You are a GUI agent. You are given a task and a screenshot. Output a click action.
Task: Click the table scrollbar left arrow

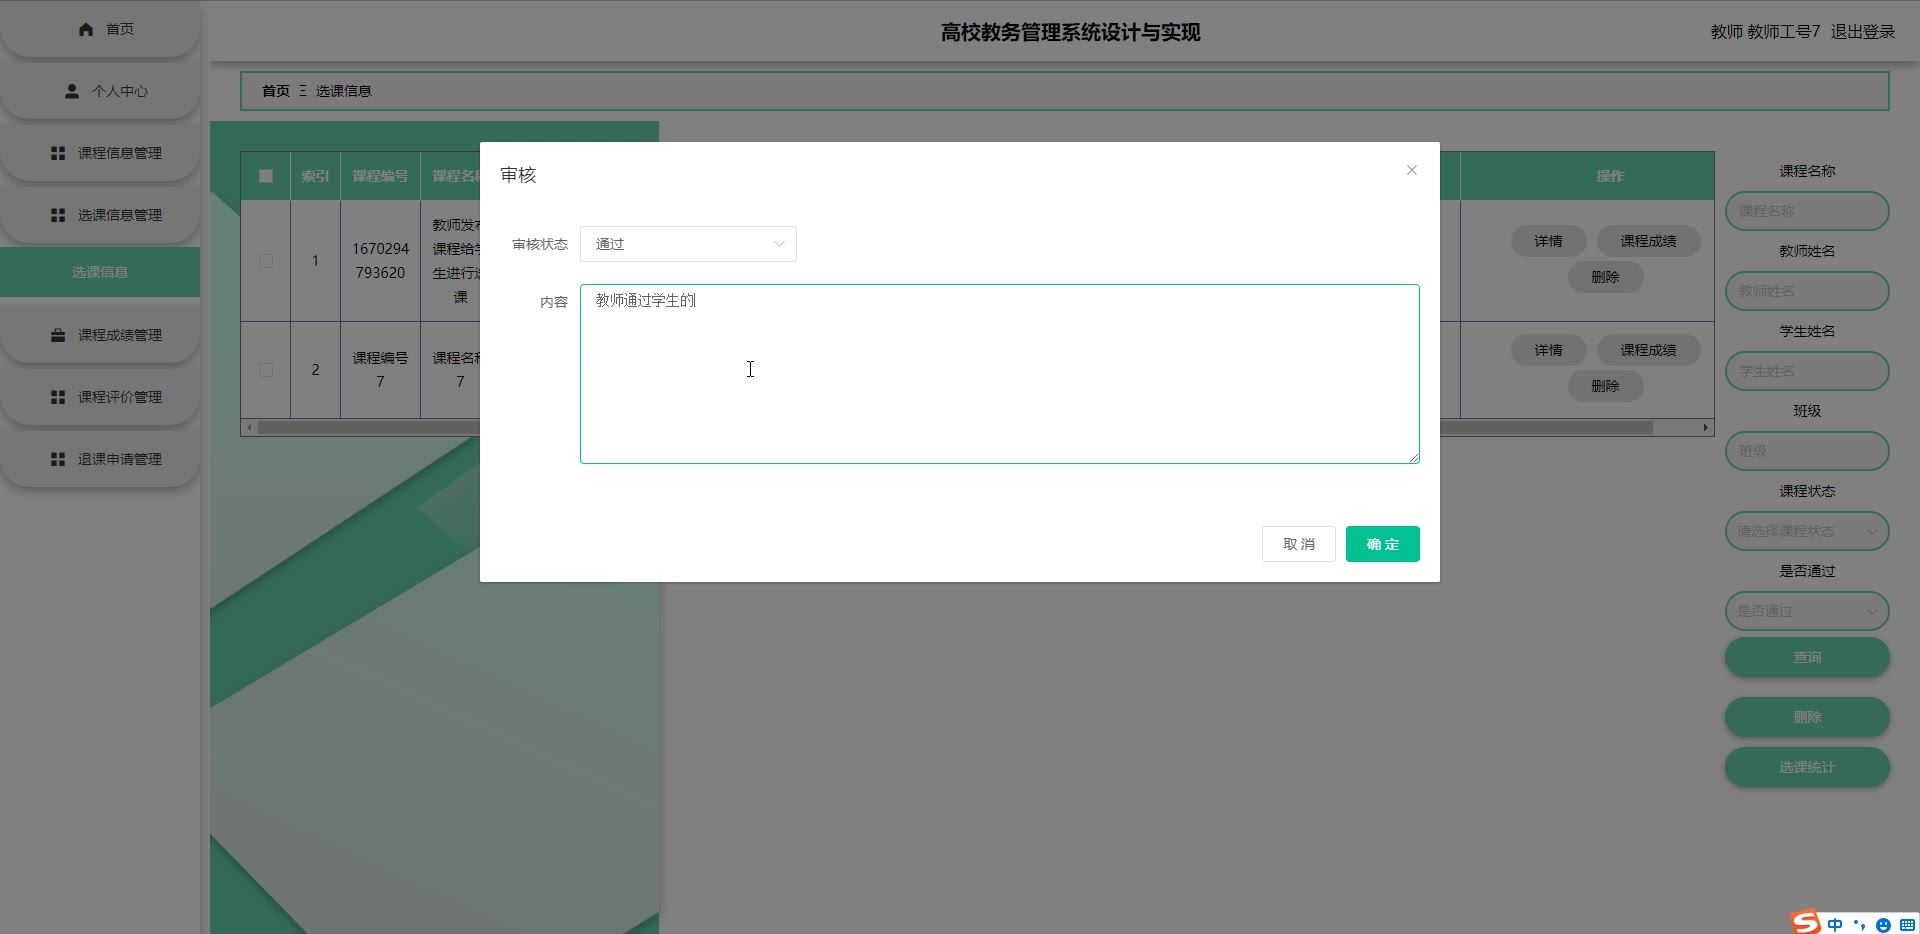[249, 428]
